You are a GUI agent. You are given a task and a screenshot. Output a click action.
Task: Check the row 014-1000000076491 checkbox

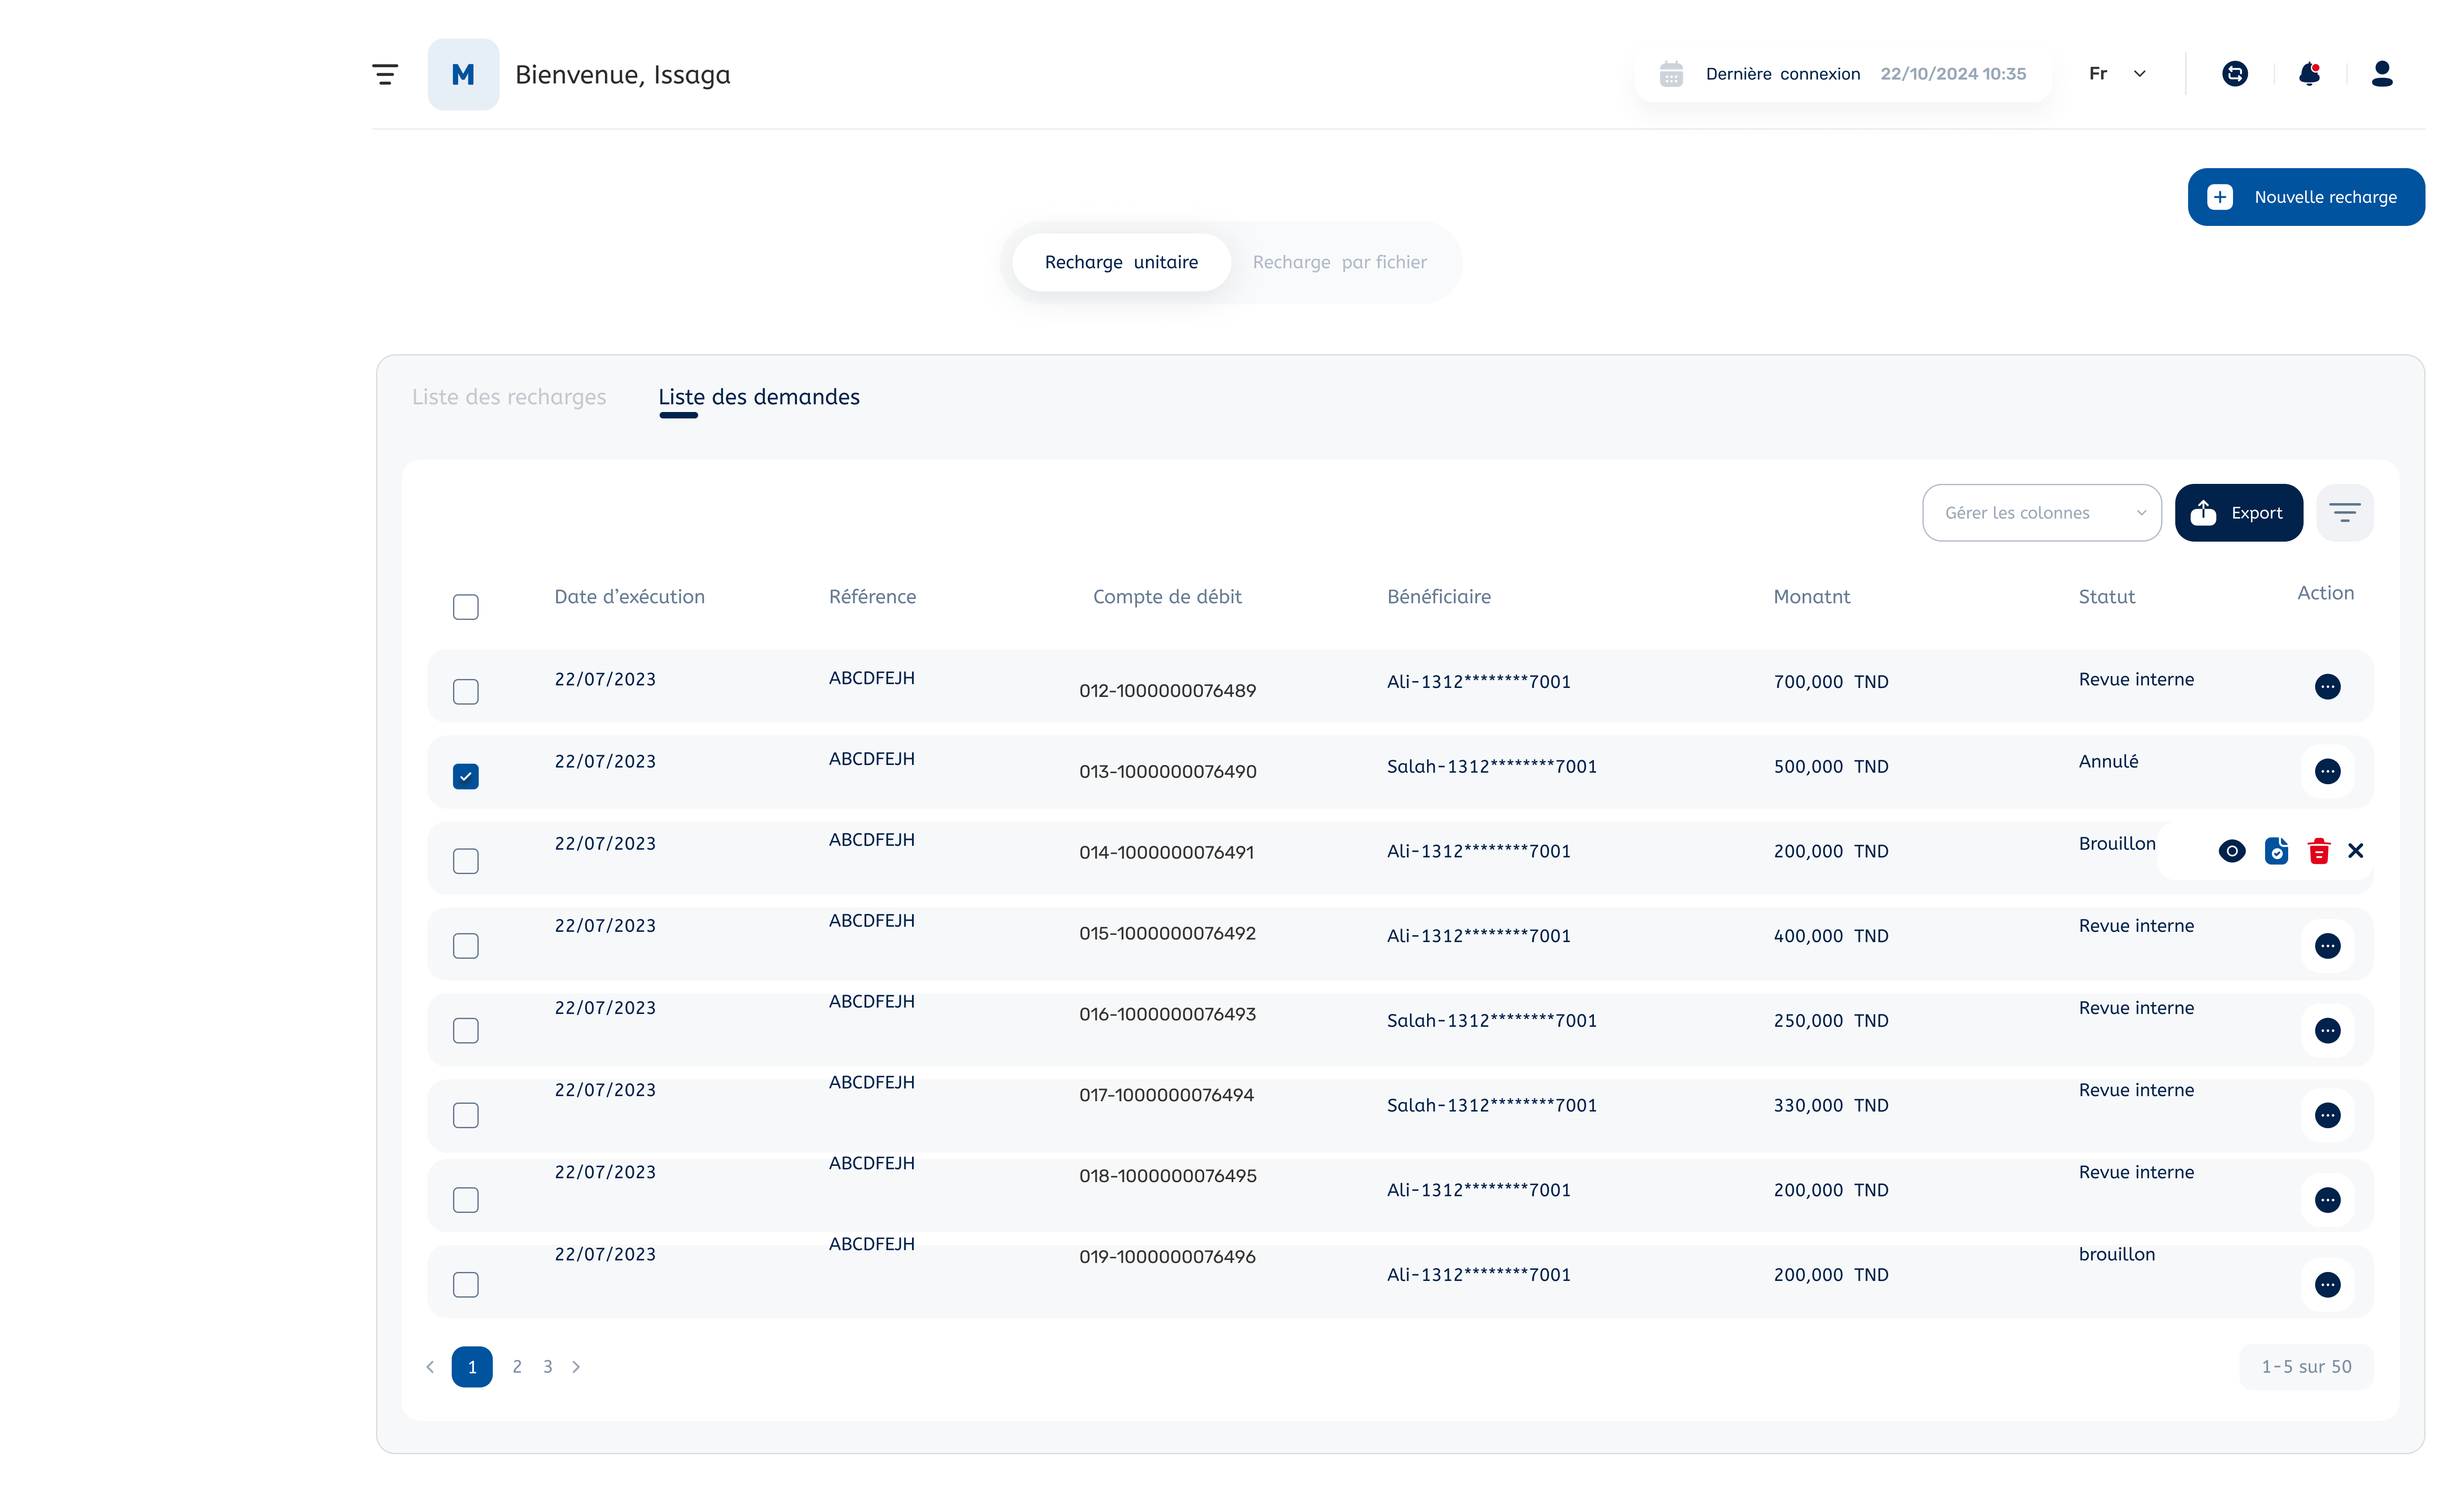[466, 861]
